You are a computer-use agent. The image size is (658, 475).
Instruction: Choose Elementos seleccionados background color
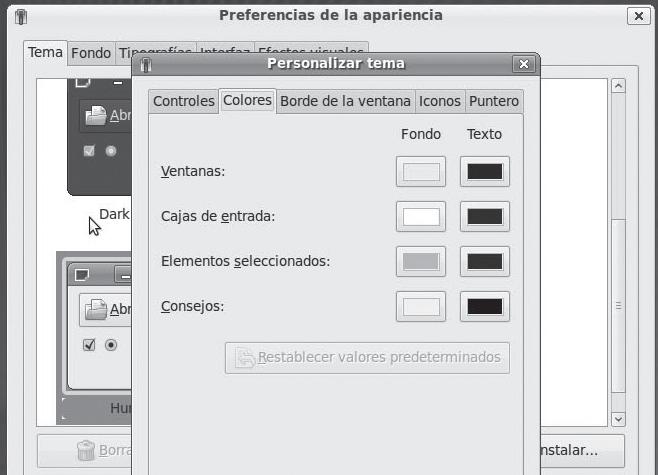421,261
